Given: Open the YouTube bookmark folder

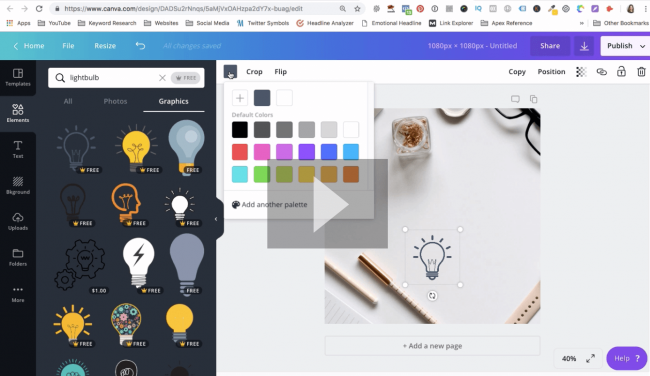Looking at the screenshot, I should click(54, 23).
